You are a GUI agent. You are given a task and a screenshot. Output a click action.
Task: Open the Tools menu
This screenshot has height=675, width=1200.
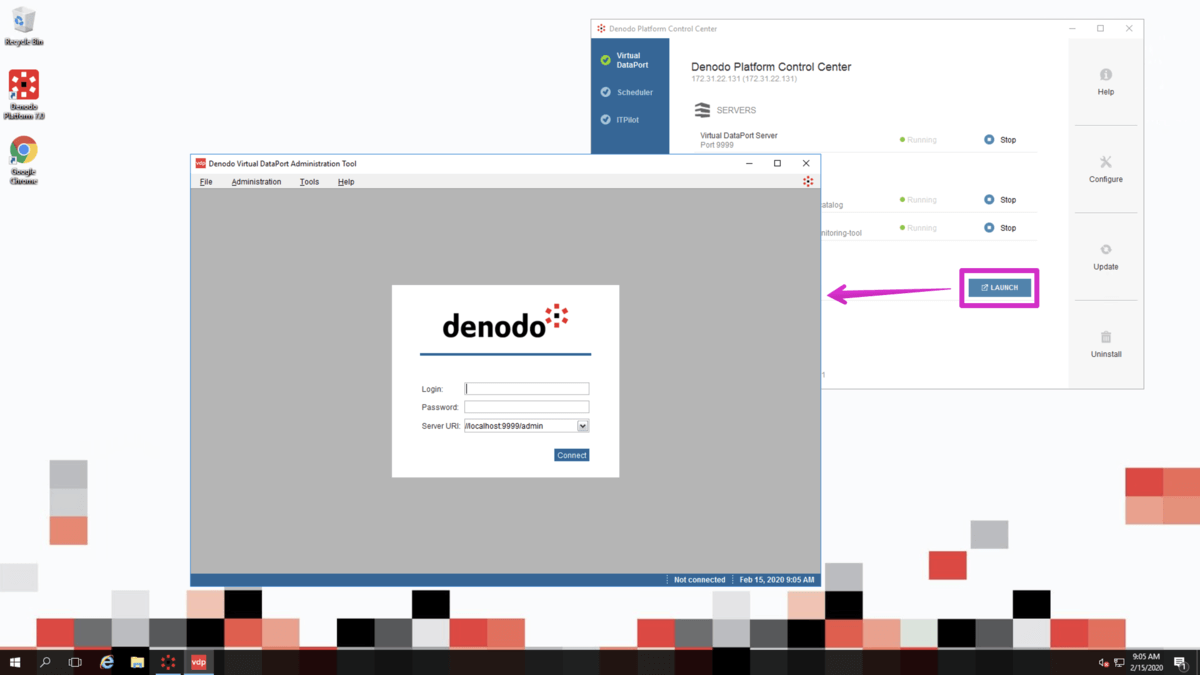tap(309, 182)
